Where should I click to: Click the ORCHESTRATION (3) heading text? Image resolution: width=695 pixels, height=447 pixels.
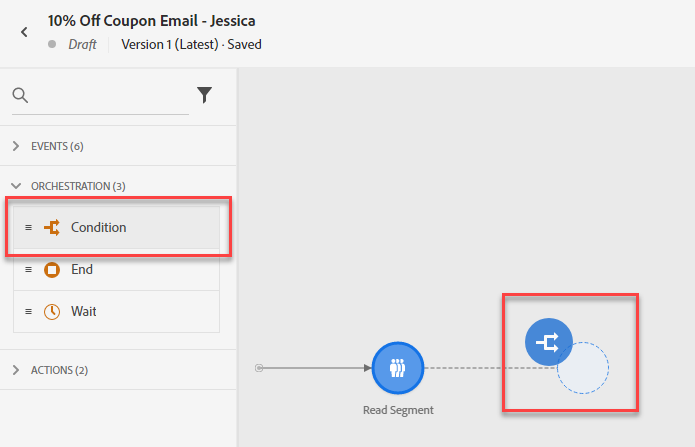(78, 186)
